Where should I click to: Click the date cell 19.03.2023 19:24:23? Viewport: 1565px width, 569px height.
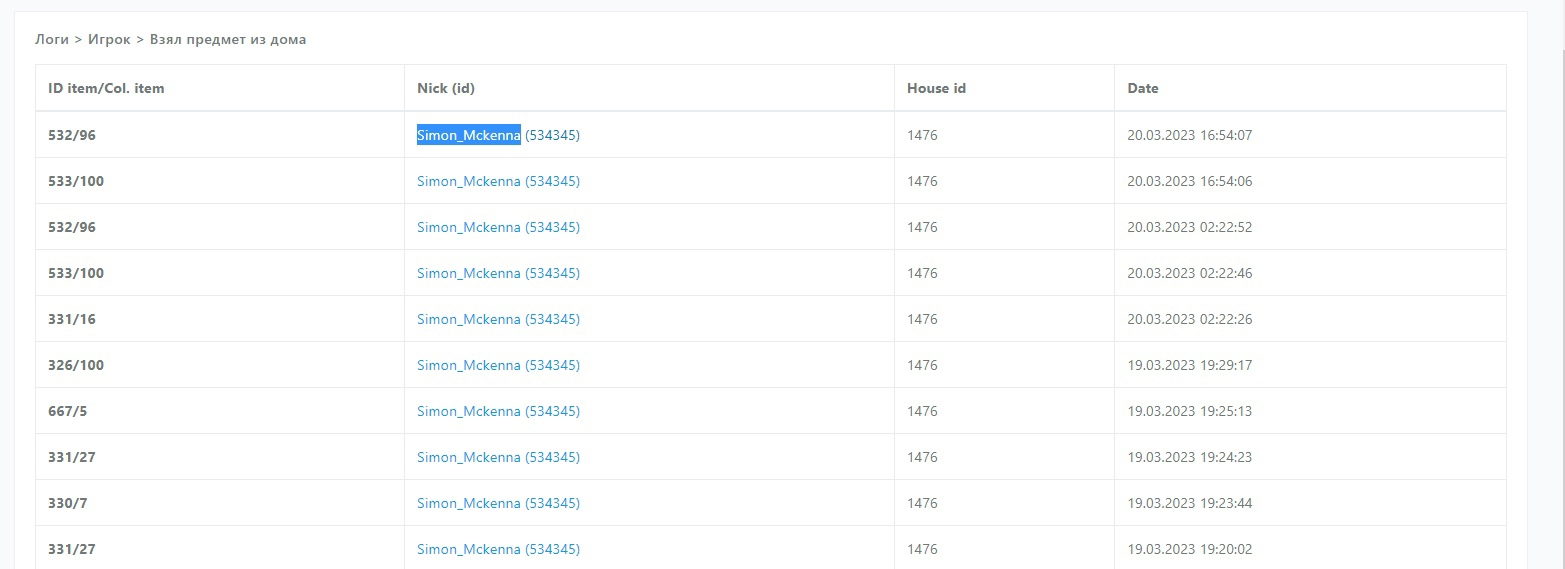pyautogui.click(x=1189, y=457)
